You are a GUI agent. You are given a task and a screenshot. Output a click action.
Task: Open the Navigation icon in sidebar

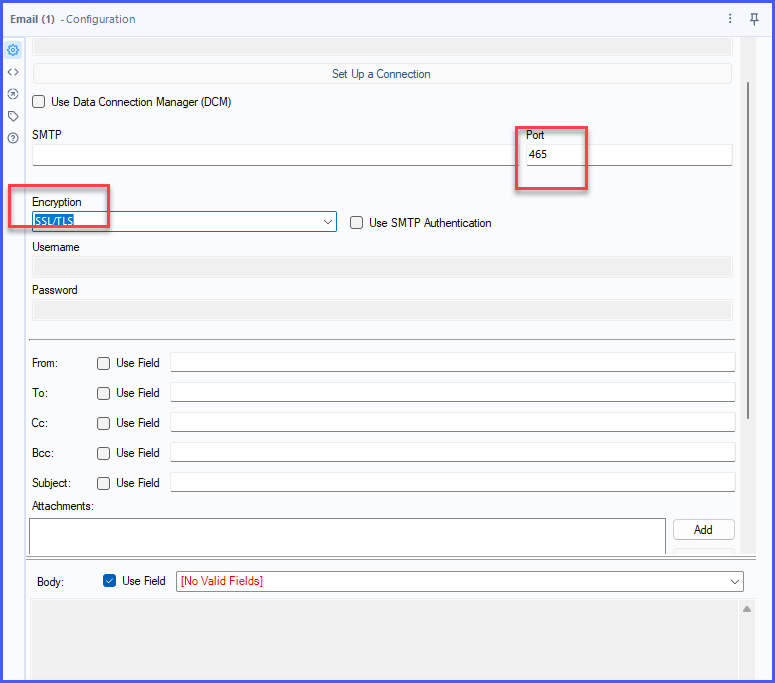pos(13,94)
